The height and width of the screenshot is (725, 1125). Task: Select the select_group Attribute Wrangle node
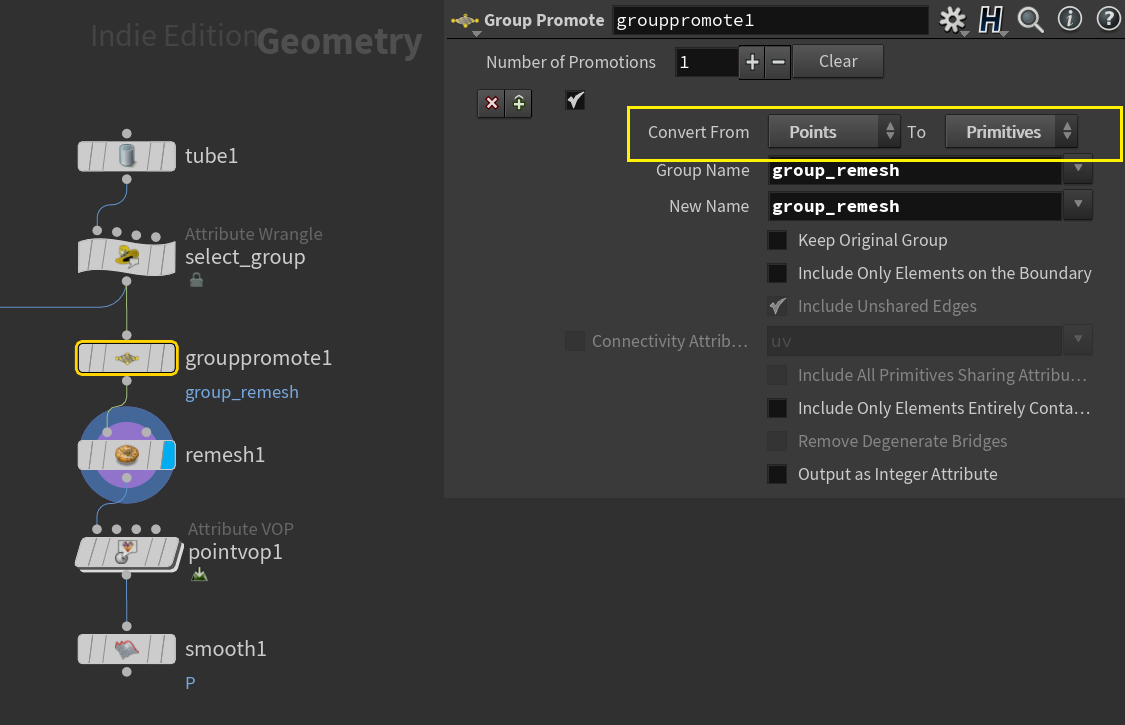coord(126,257)
